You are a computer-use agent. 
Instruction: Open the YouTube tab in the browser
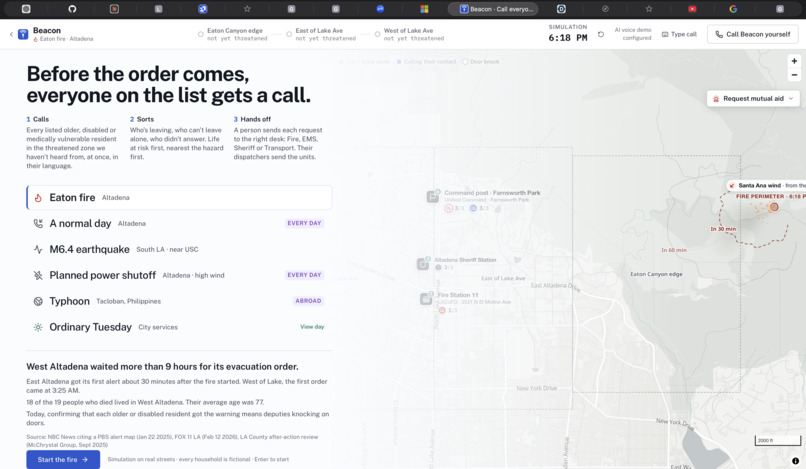click(x=692, y=9)
